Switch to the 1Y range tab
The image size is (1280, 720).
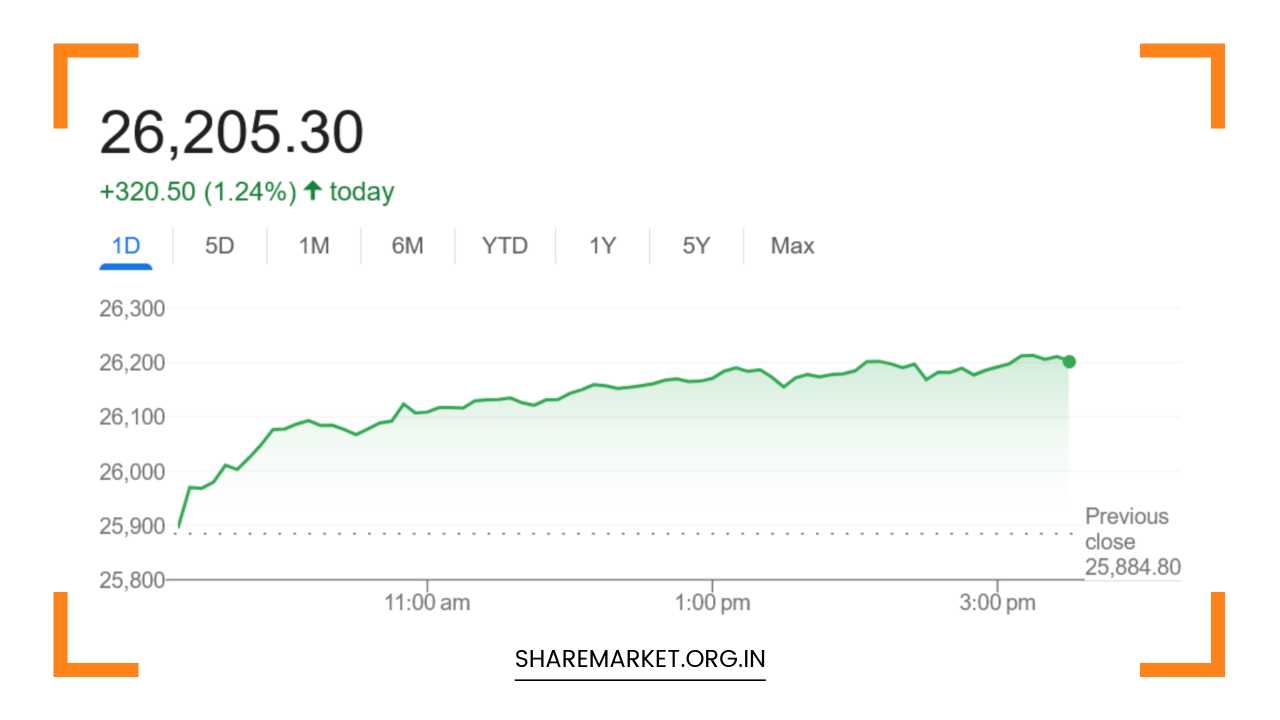[x=602, y=246]
